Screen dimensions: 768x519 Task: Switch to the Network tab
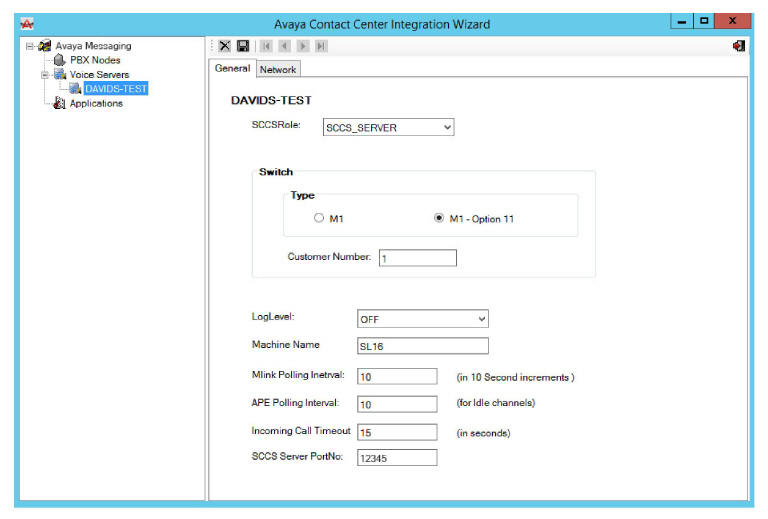pyautogui.click(x=278, y=70)
